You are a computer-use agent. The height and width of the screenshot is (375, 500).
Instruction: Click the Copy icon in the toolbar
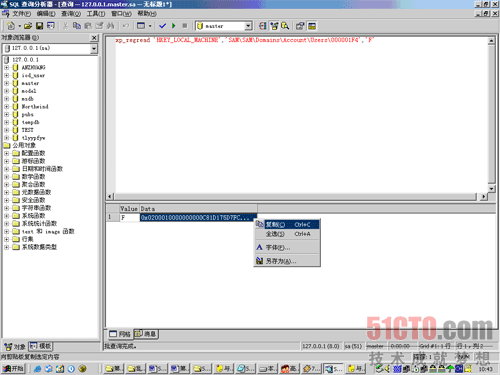[x=77, y=26]
